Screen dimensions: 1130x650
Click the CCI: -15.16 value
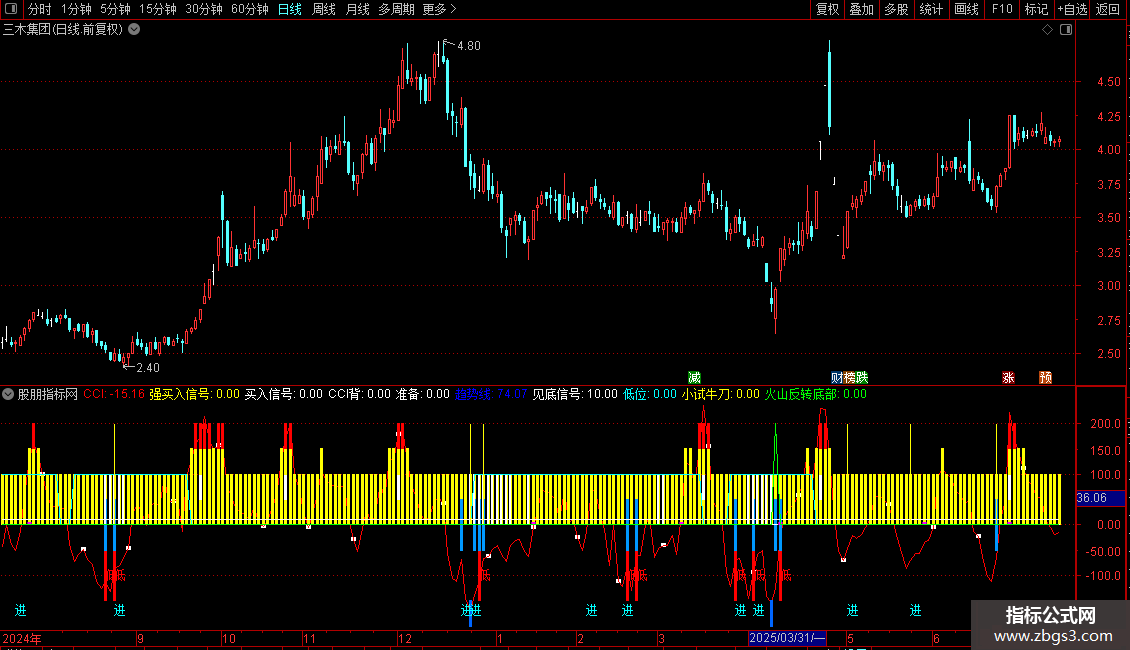coord(114,394)
